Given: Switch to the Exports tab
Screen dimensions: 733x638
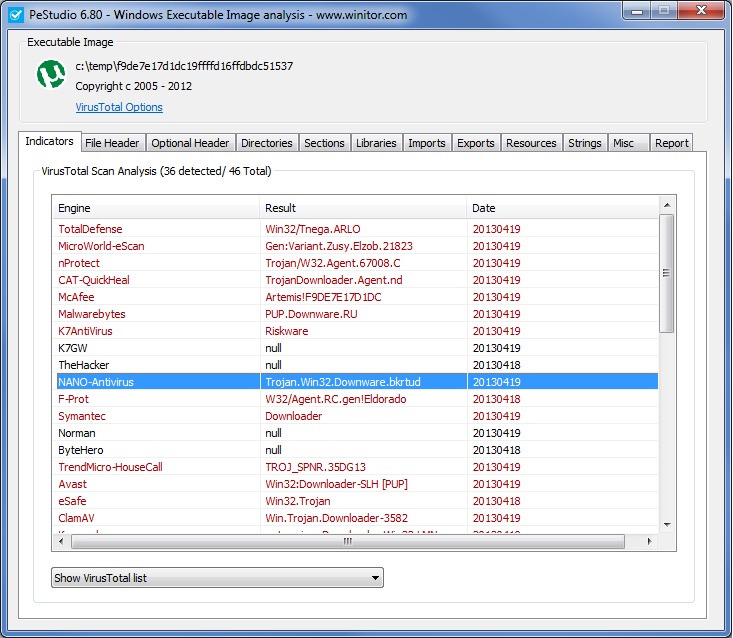Looking at the screenshot, I should tap(475, 143).
